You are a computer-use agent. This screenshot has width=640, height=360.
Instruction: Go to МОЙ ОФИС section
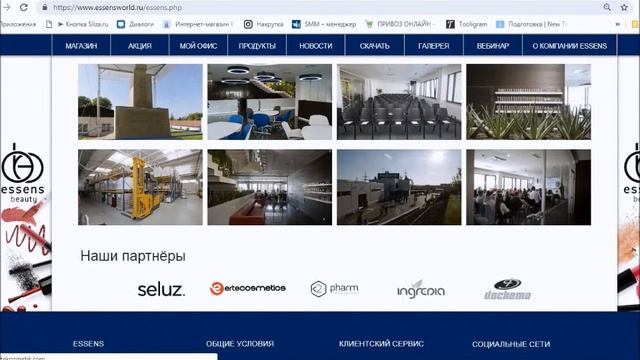click(198, 46)
